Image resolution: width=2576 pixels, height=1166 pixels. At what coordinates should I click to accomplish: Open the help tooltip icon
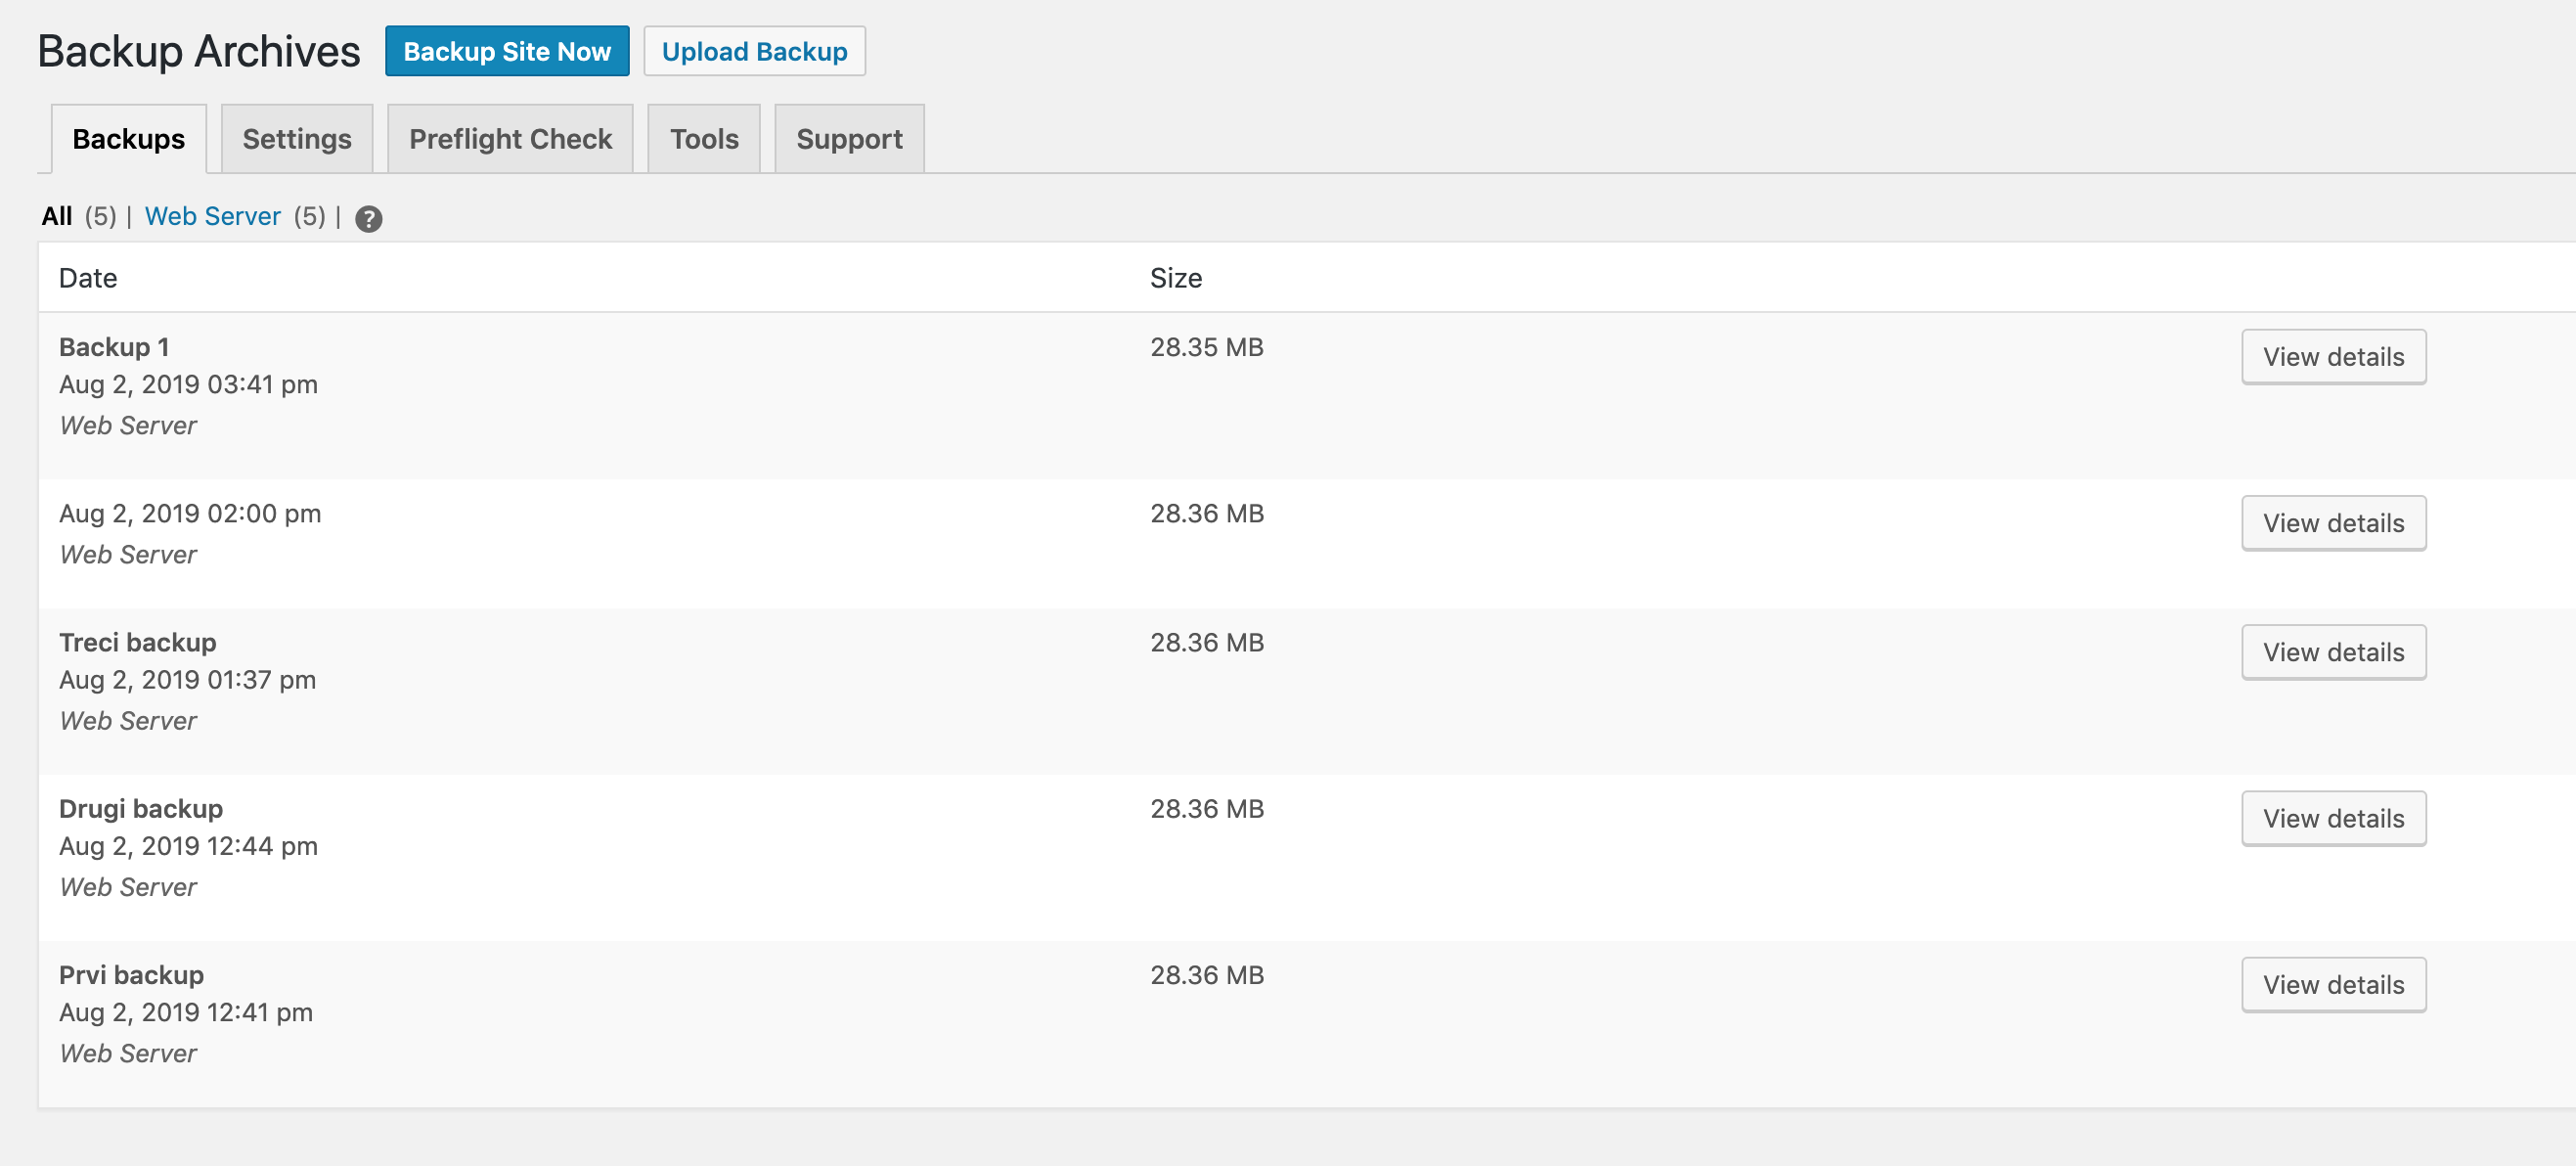[x=368, y=219]
